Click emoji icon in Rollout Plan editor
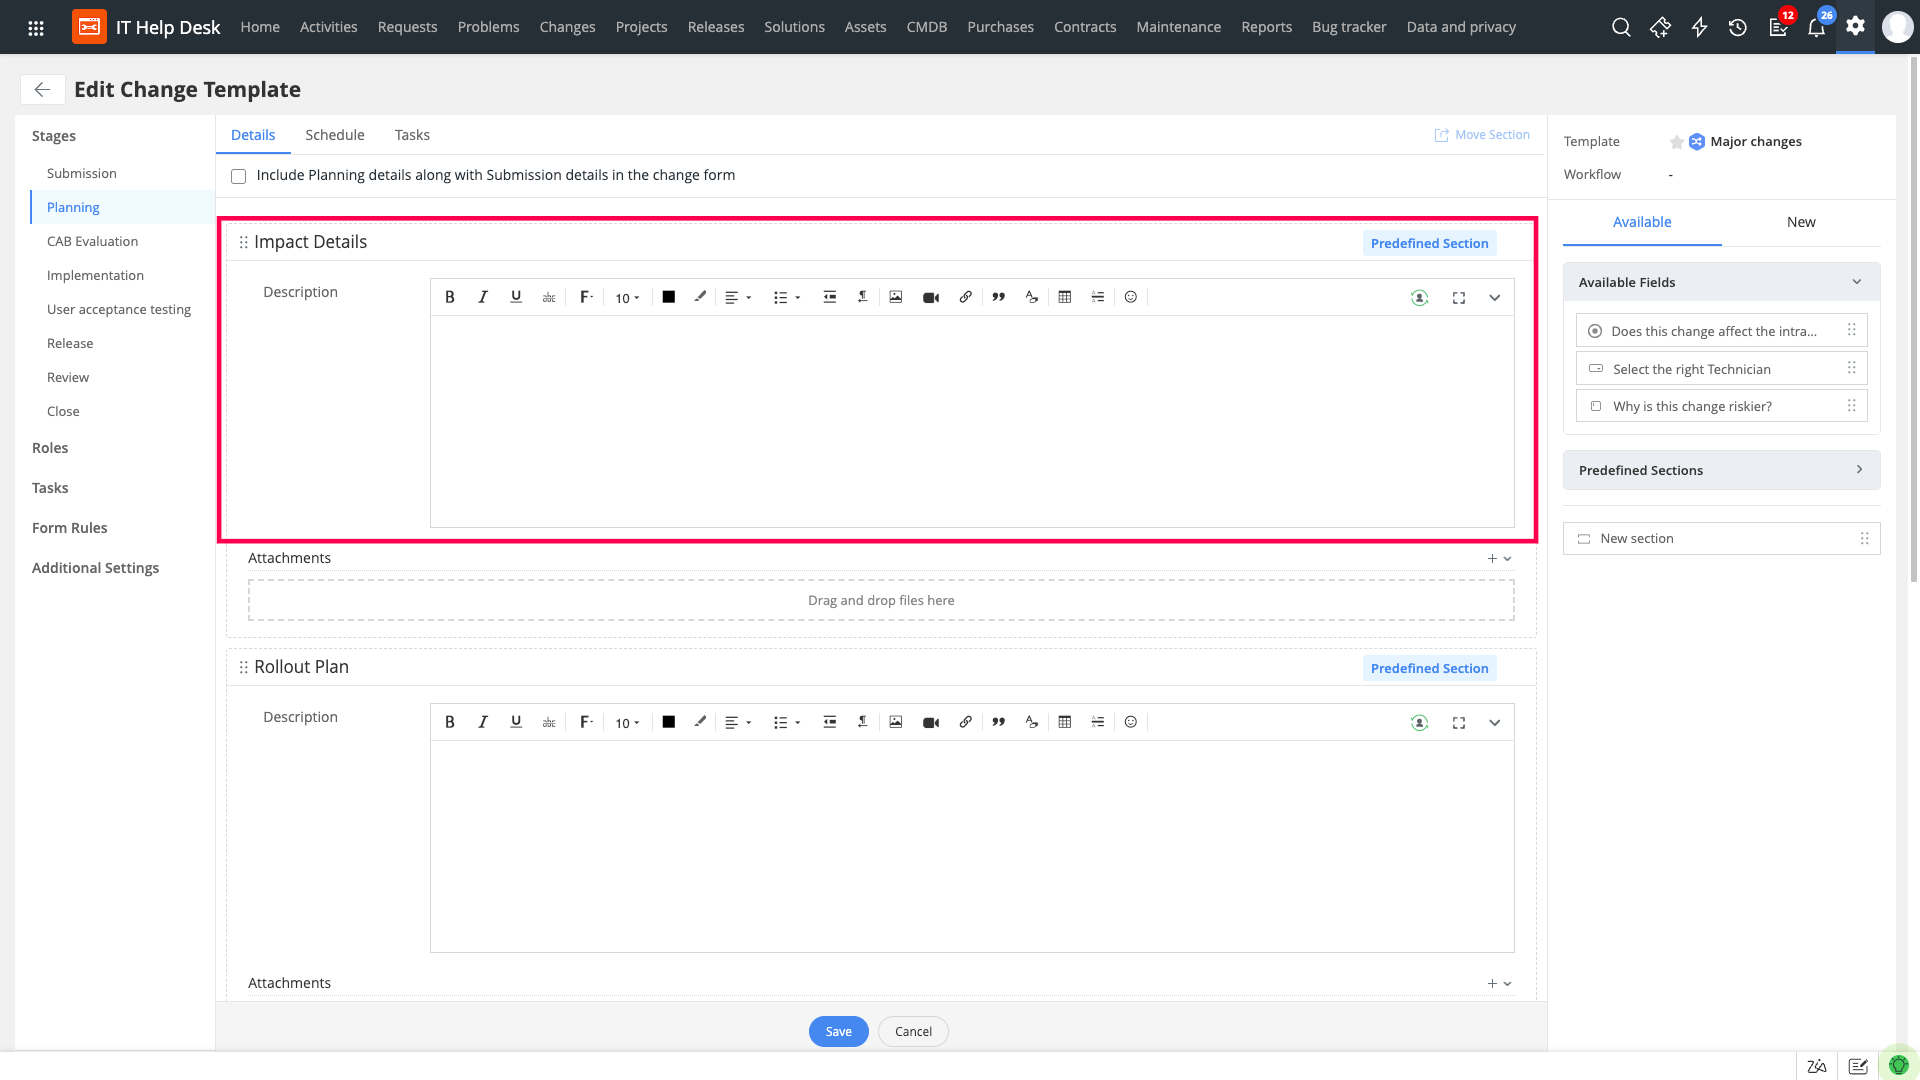 point(1131,722)
